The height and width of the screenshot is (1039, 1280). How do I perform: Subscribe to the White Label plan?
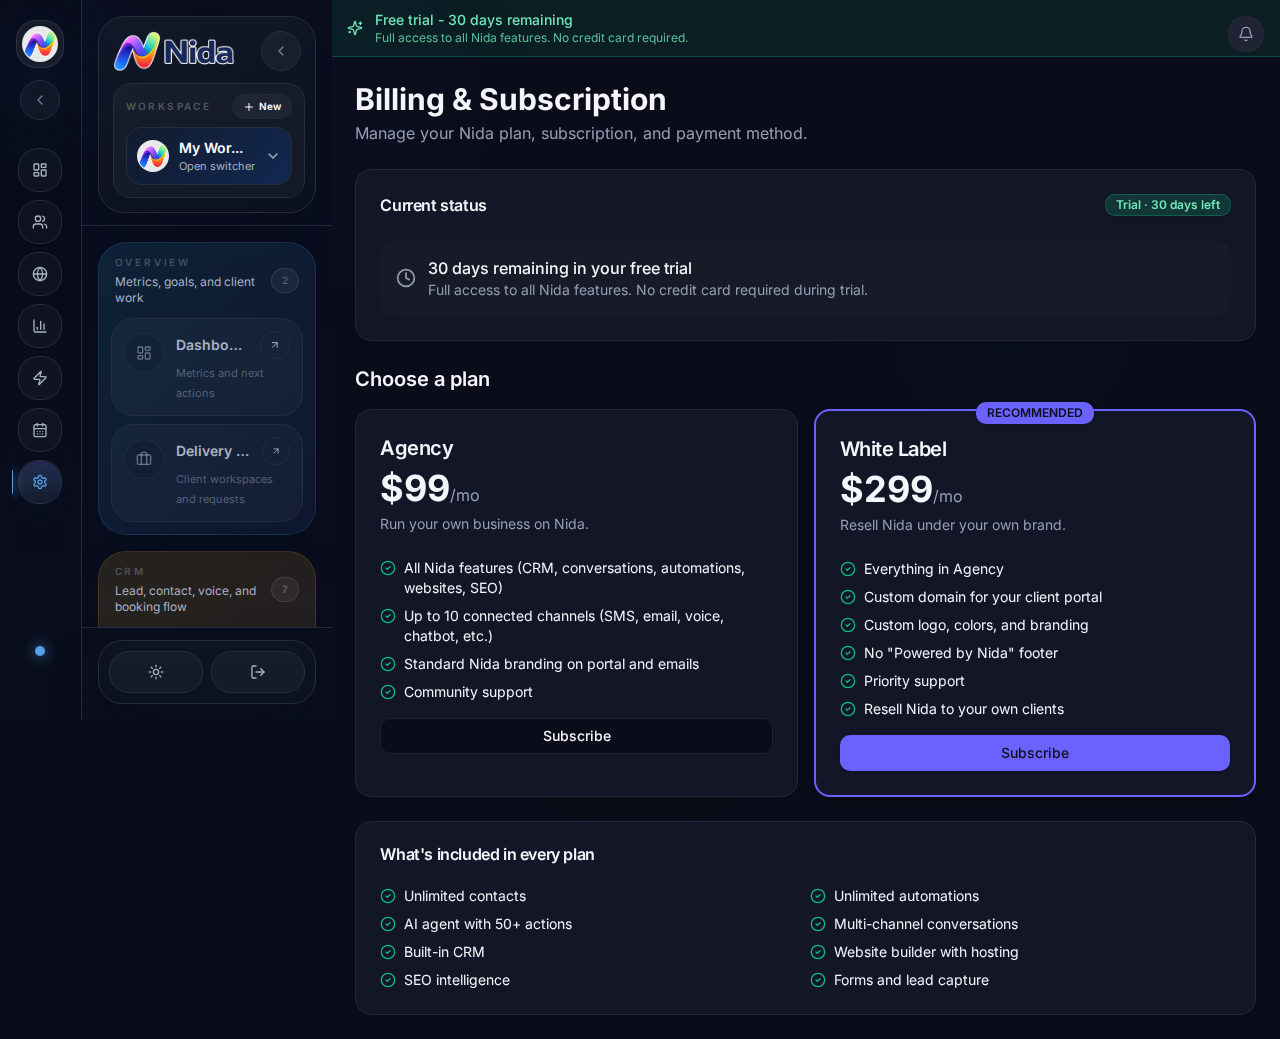1035,753
